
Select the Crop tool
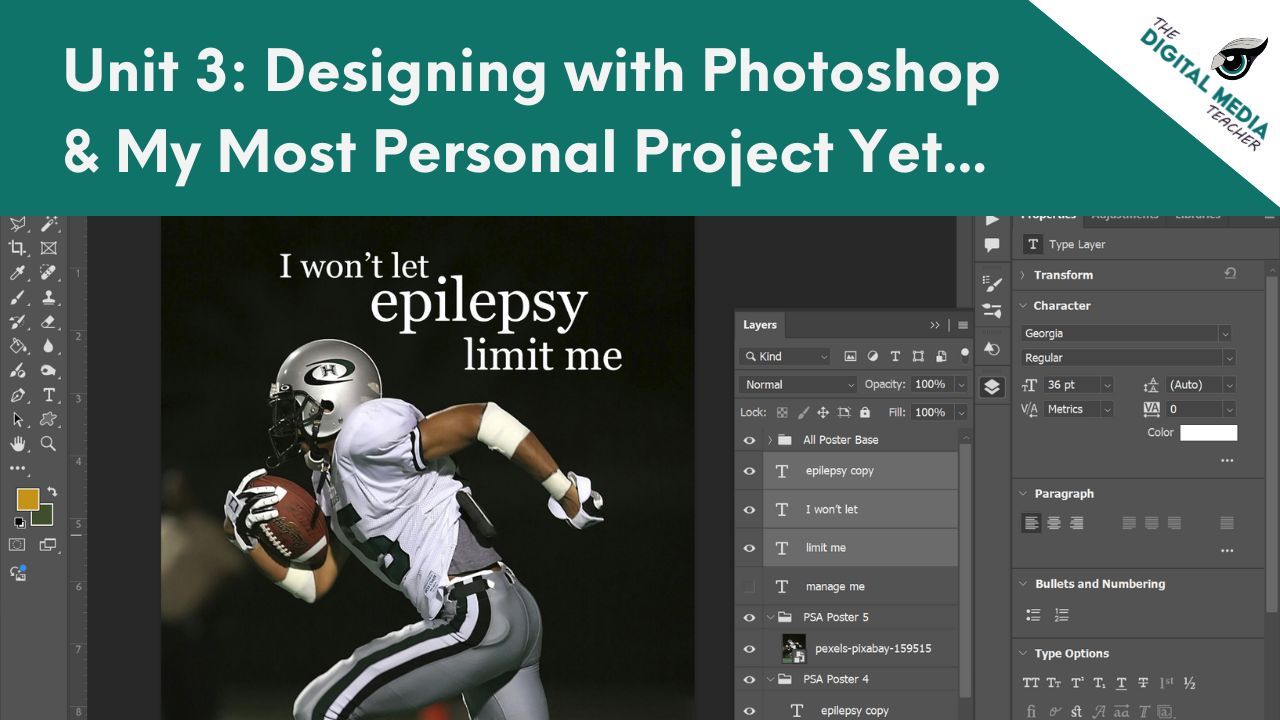coord(18,248)
